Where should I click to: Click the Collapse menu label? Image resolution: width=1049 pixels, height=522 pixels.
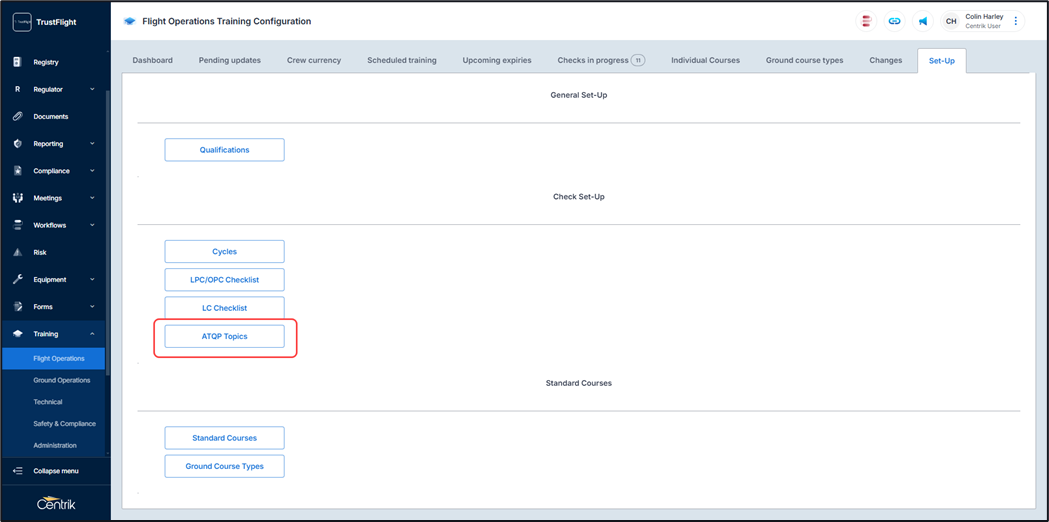coord(56,470)
